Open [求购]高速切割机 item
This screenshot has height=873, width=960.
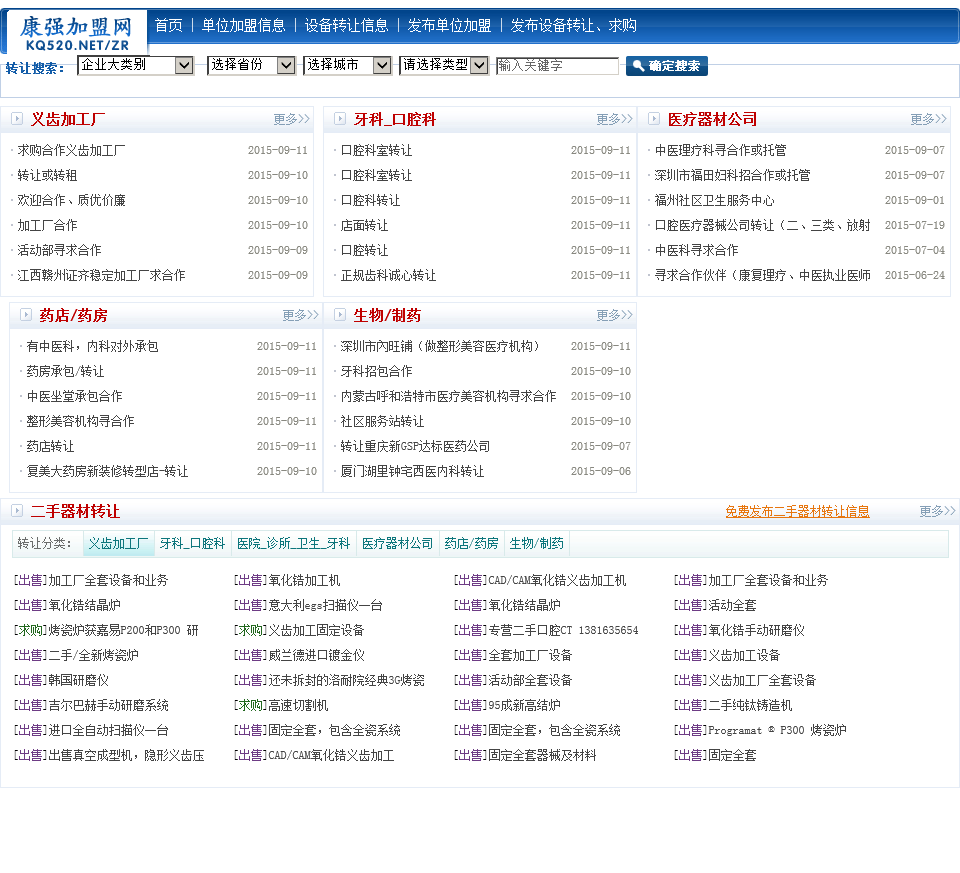[x=281, y=705]
